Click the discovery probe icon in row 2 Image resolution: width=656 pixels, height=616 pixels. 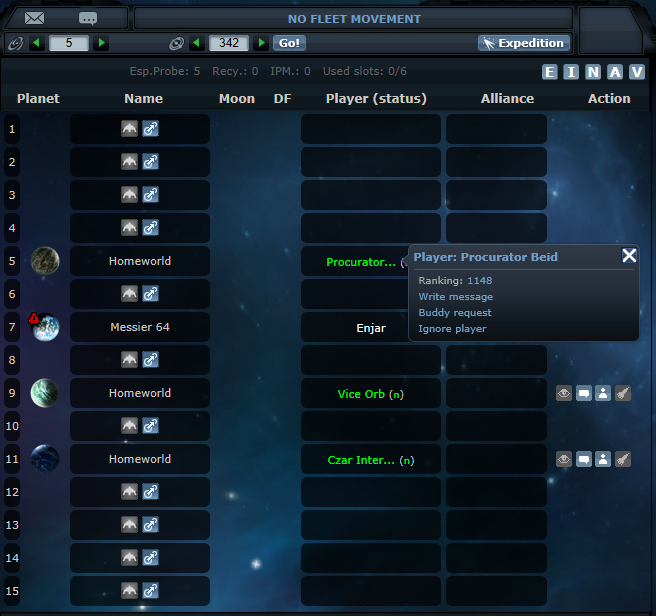click(x=151, y=162)
